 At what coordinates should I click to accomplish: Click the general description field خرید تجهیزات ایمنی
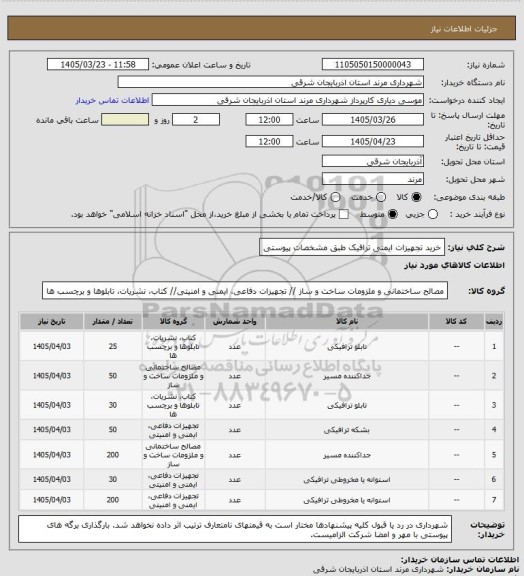click(x=352, y=247)
